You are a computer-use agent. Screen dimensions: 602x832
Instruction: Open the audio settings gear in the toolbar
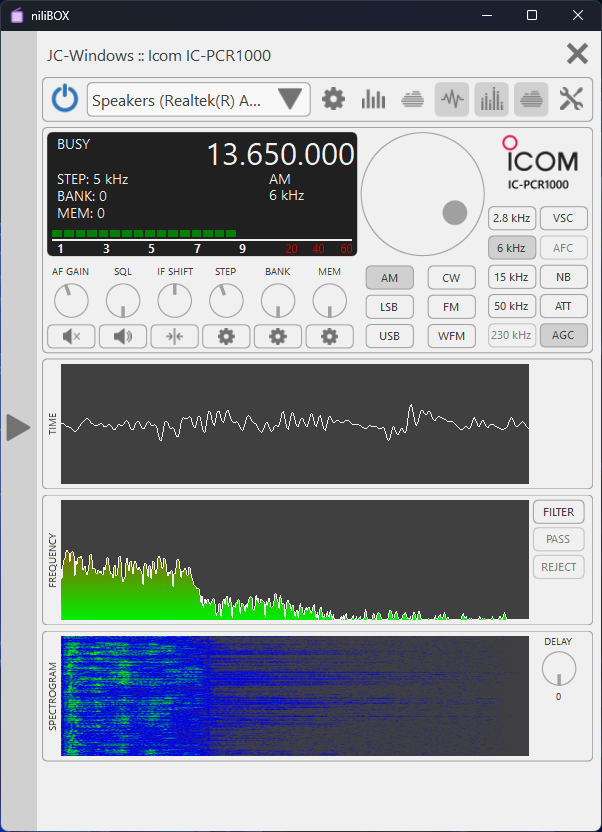(x=333, y=99)
